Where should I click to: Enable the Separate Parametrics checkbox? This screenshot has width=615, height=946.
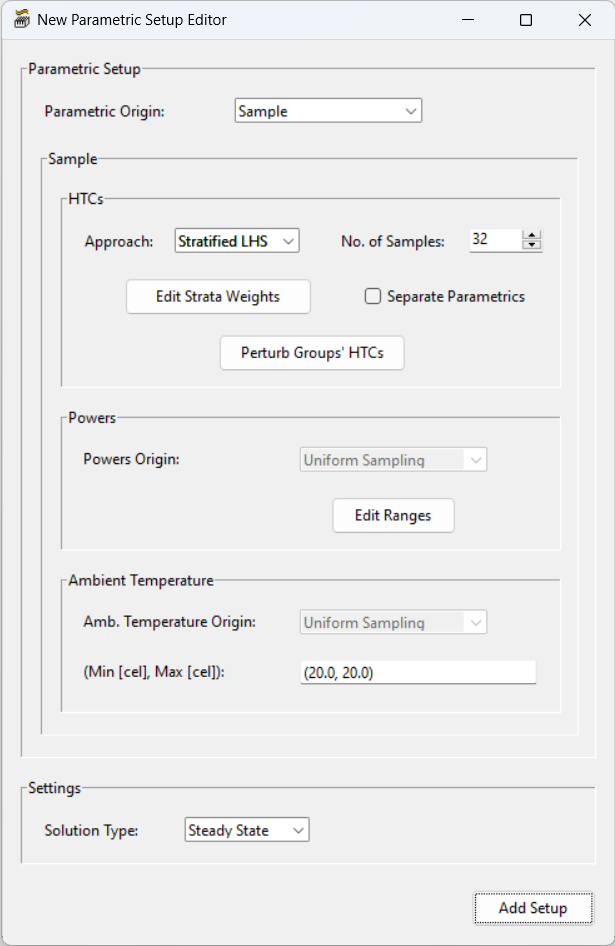(373, 296)
